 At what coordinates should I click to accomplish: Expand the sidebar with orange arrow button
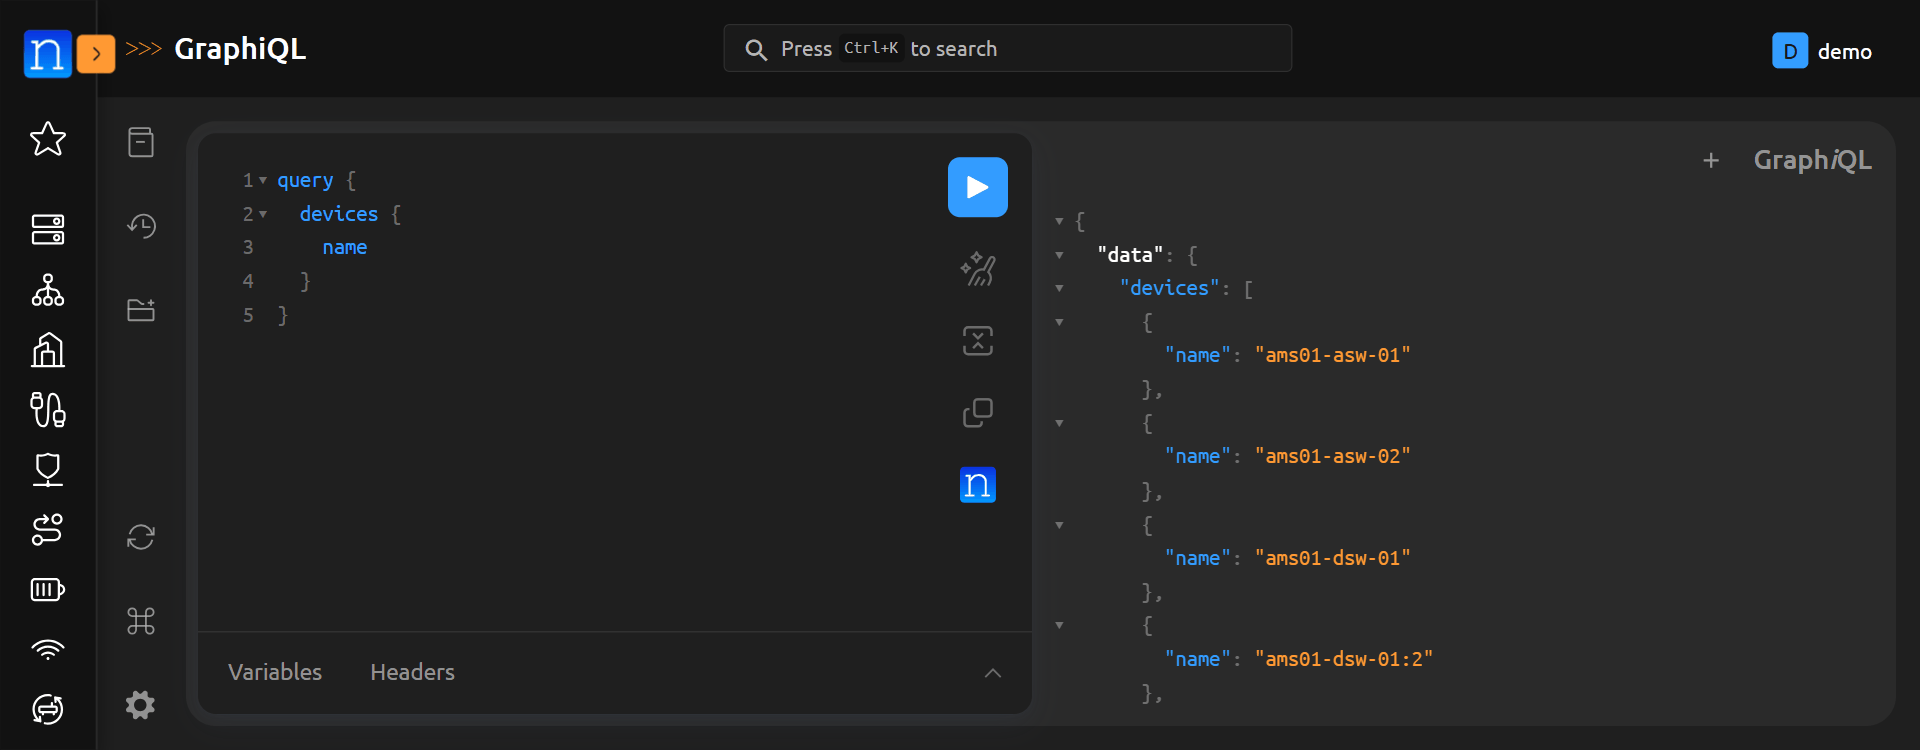click(x=96, y=54)
